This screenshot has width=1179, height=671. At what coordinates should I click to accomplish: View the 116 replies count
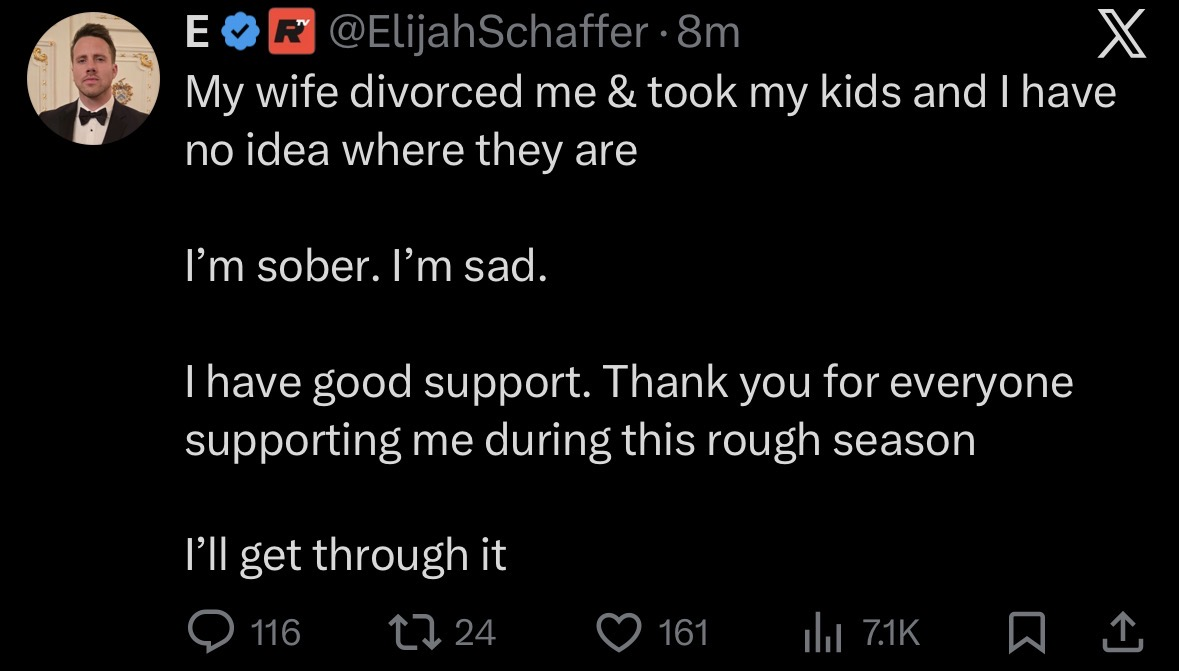(276, 632)
